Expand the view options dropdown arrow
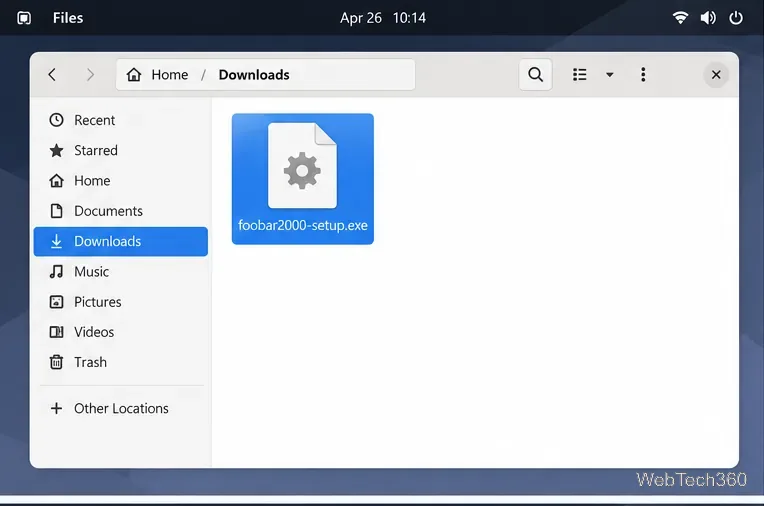 pos(610,75)
